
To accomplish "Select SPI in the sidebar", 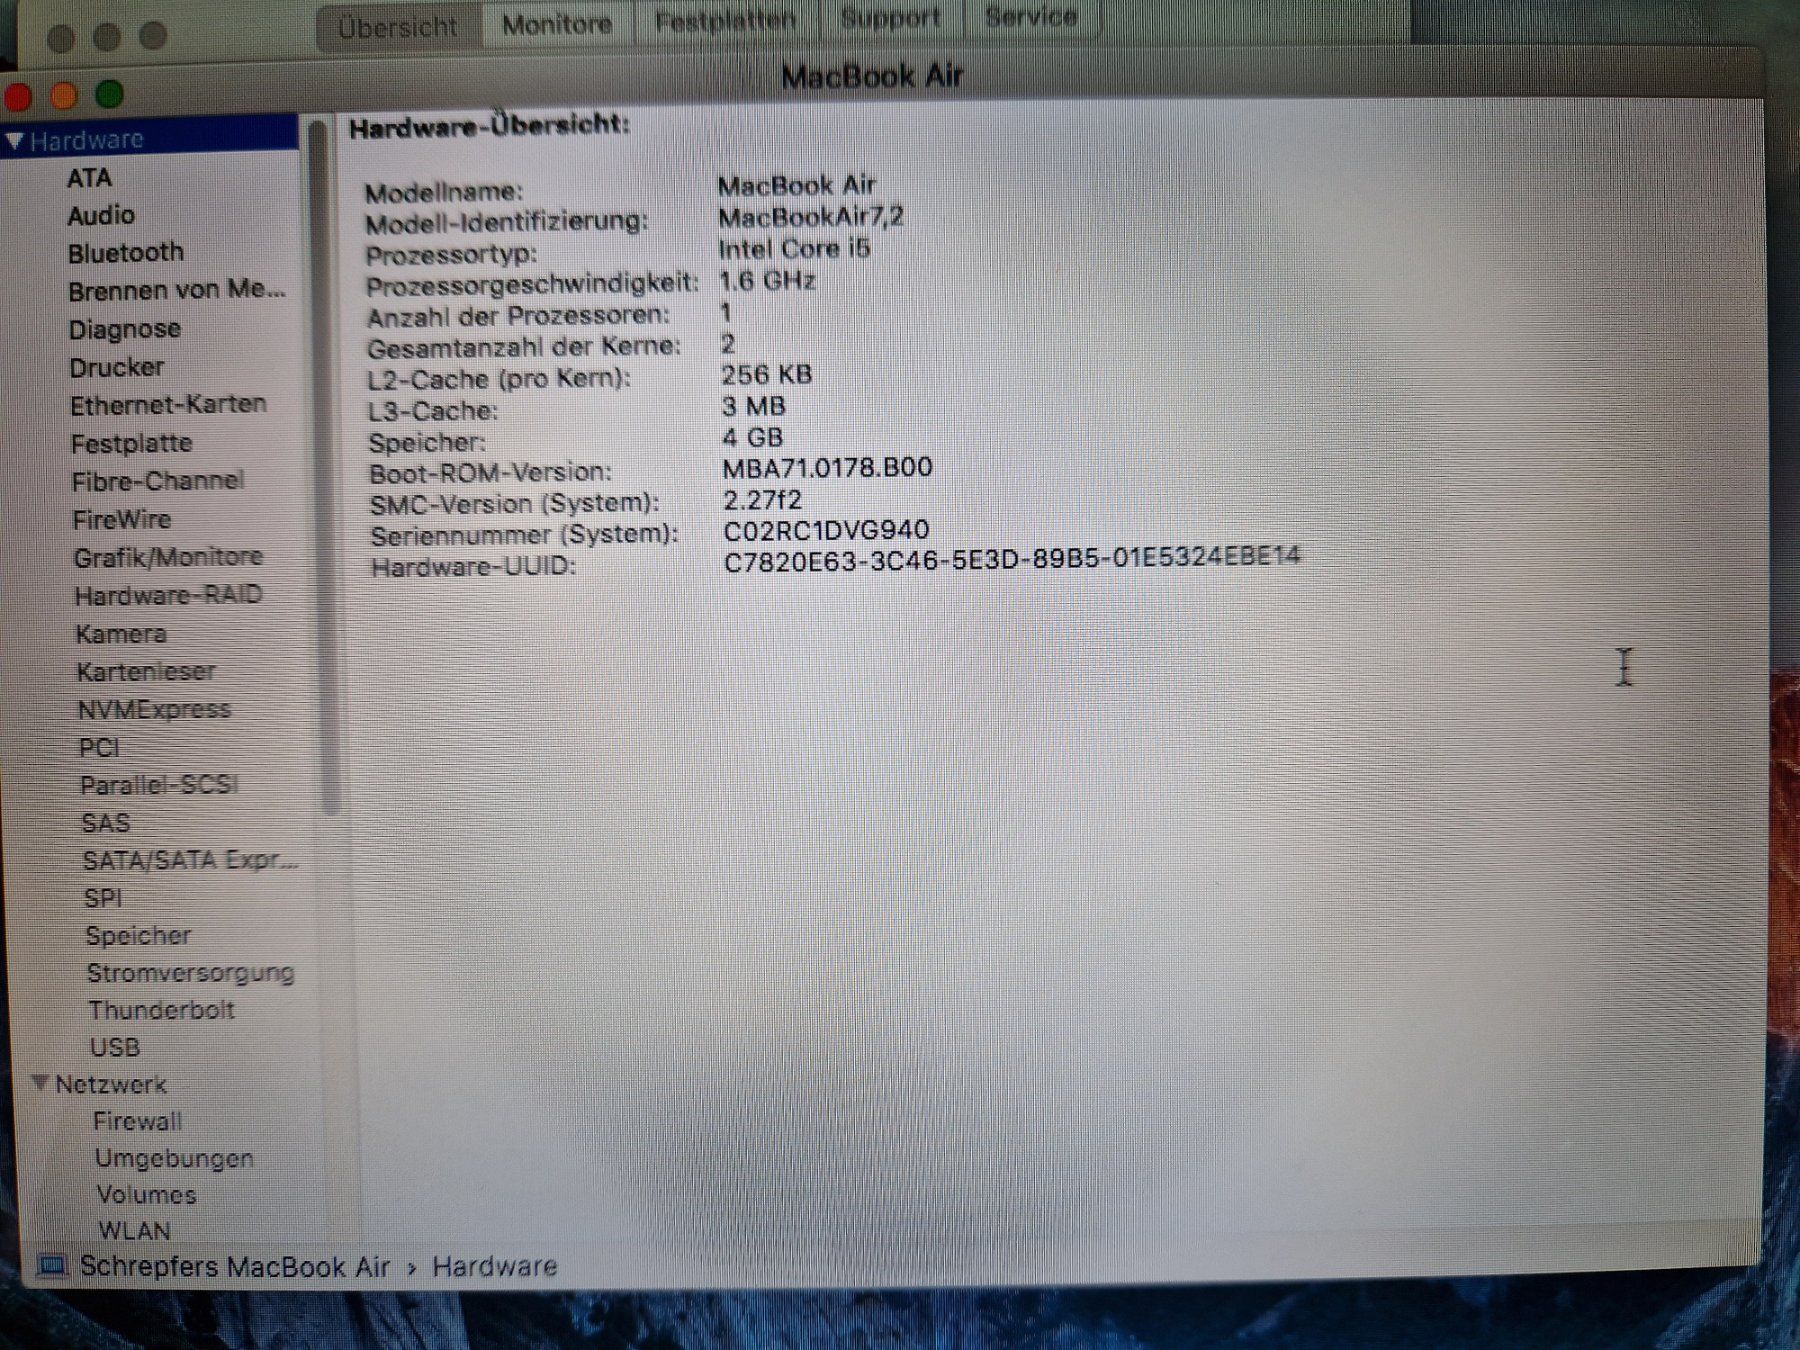I will pos(103,898).
